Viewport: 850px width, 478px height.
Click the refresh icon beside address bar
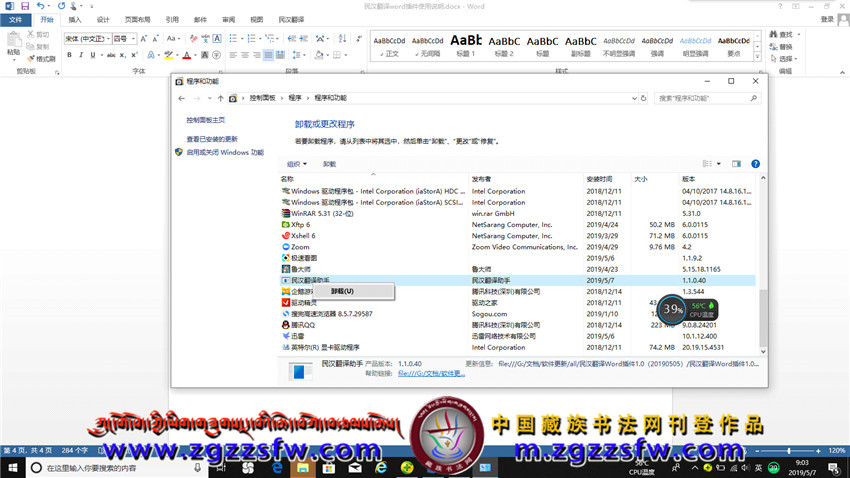coord(643,98)
